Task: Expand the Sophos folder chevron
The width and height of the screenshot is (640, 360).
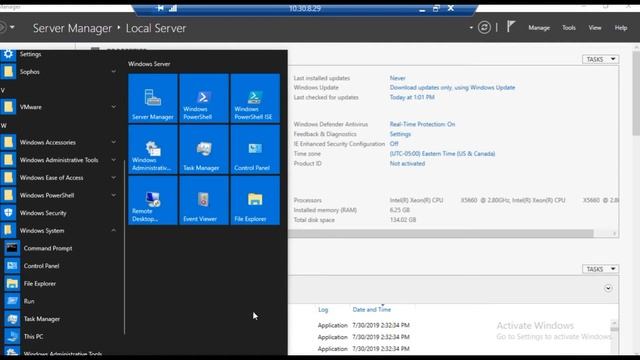Action: (113, 71)
